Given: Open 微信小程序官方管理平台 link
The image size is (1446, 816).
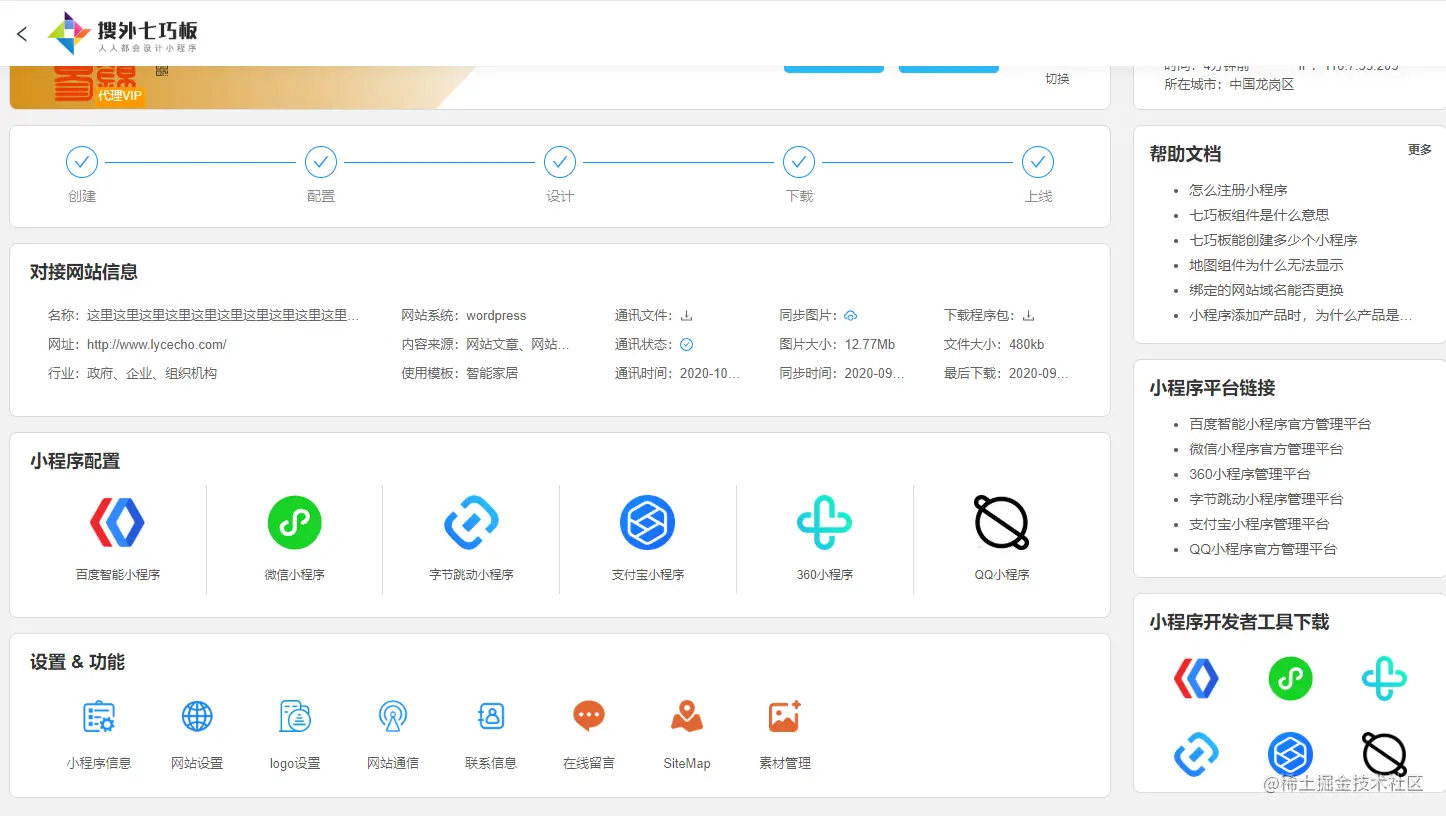Looking at the screenshot, I should tap(1266, 449).
